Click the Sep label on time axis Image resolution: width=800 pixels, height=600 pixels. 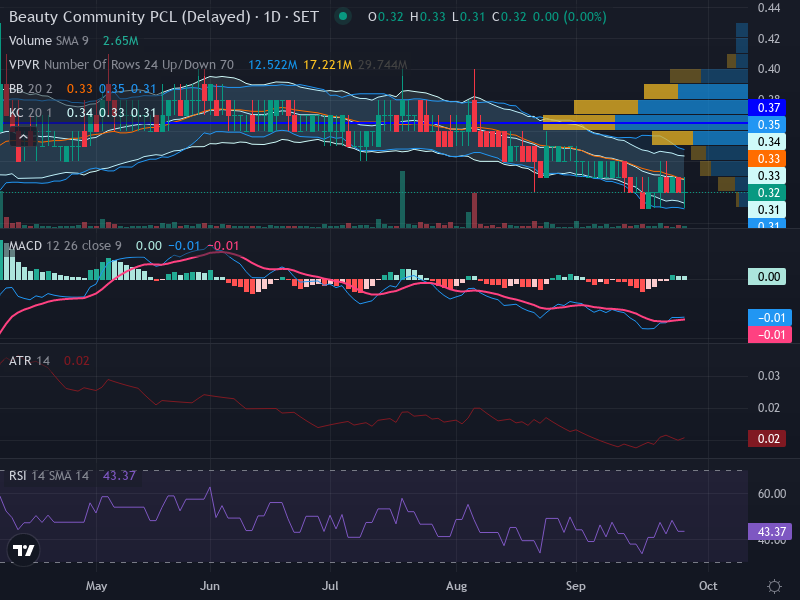click(576, 586)
